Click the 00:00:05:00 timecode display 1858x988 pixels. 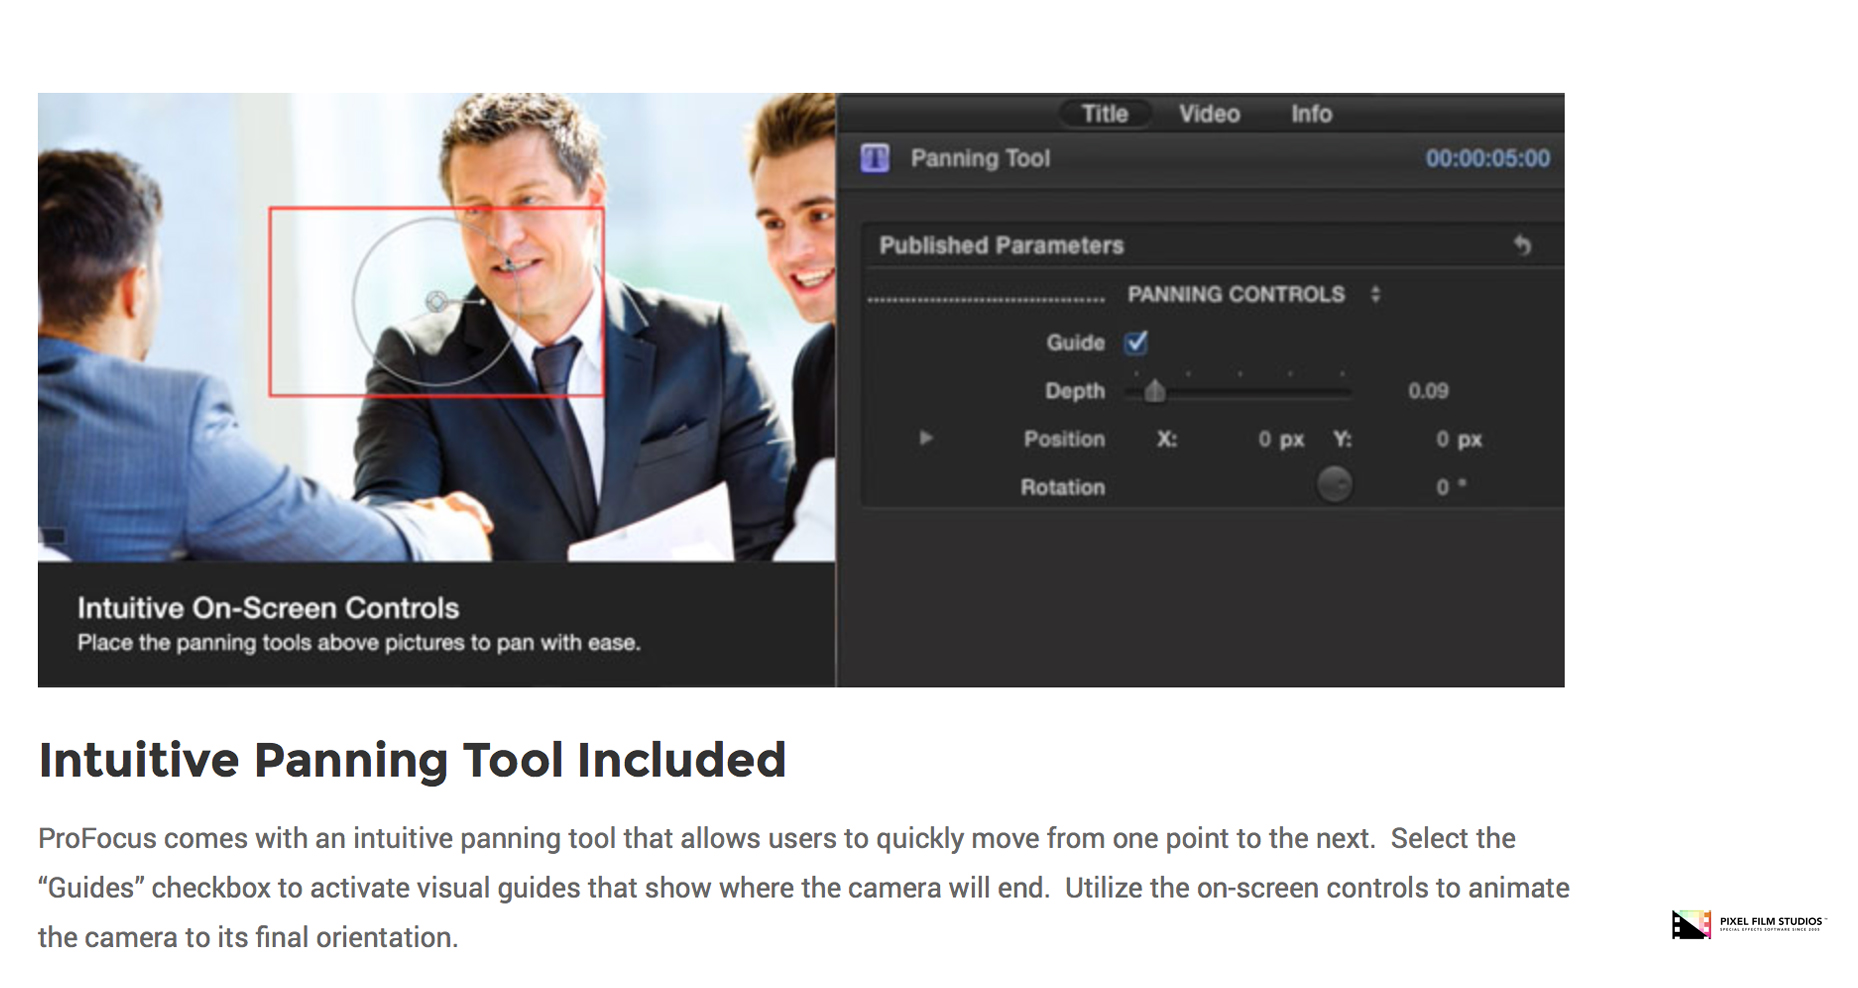(1487, 158)
